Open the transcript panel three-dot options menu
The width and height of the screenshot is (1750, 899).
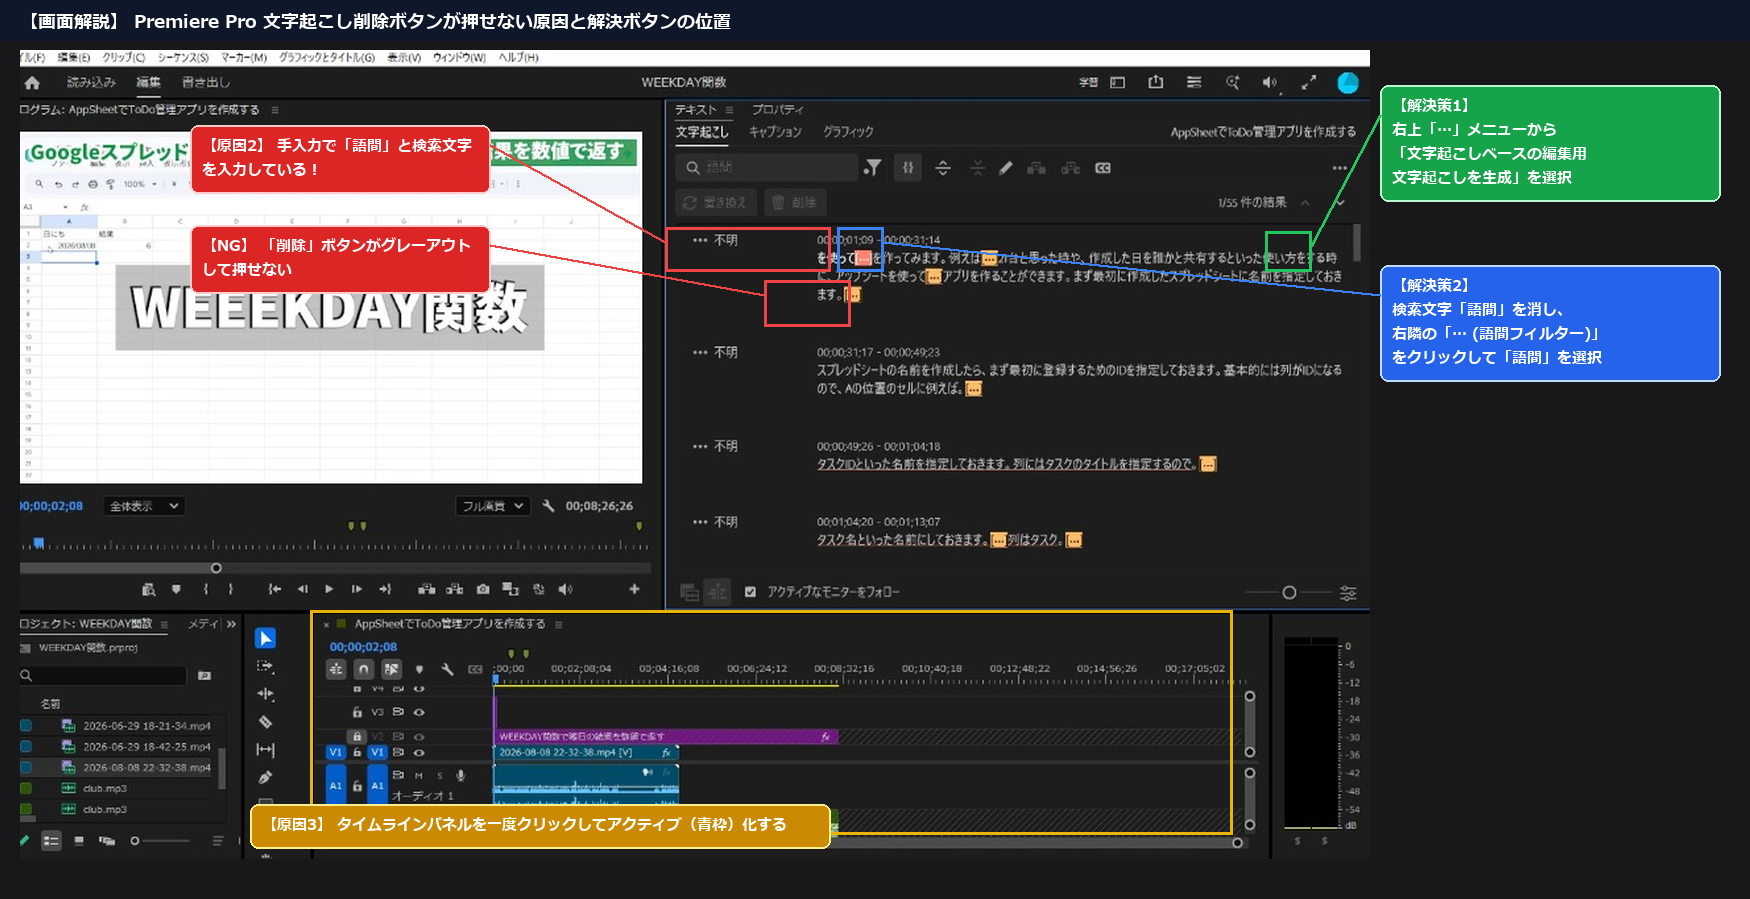pyautogui.click(x=1339, y=168)
